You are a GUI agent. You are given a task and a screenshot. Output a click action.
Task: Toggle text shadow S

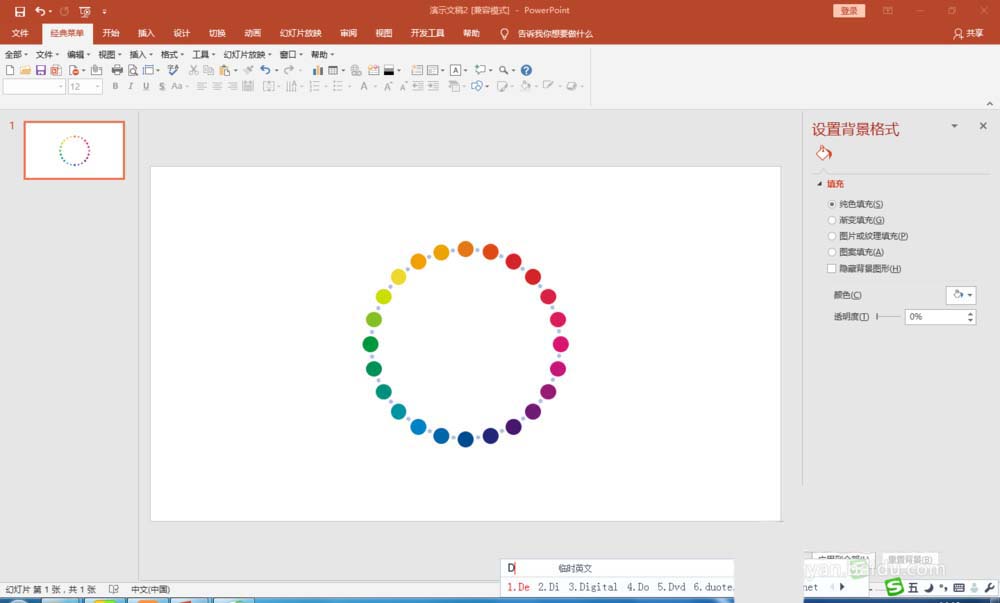pyautogui.click(x=162, y=86)
